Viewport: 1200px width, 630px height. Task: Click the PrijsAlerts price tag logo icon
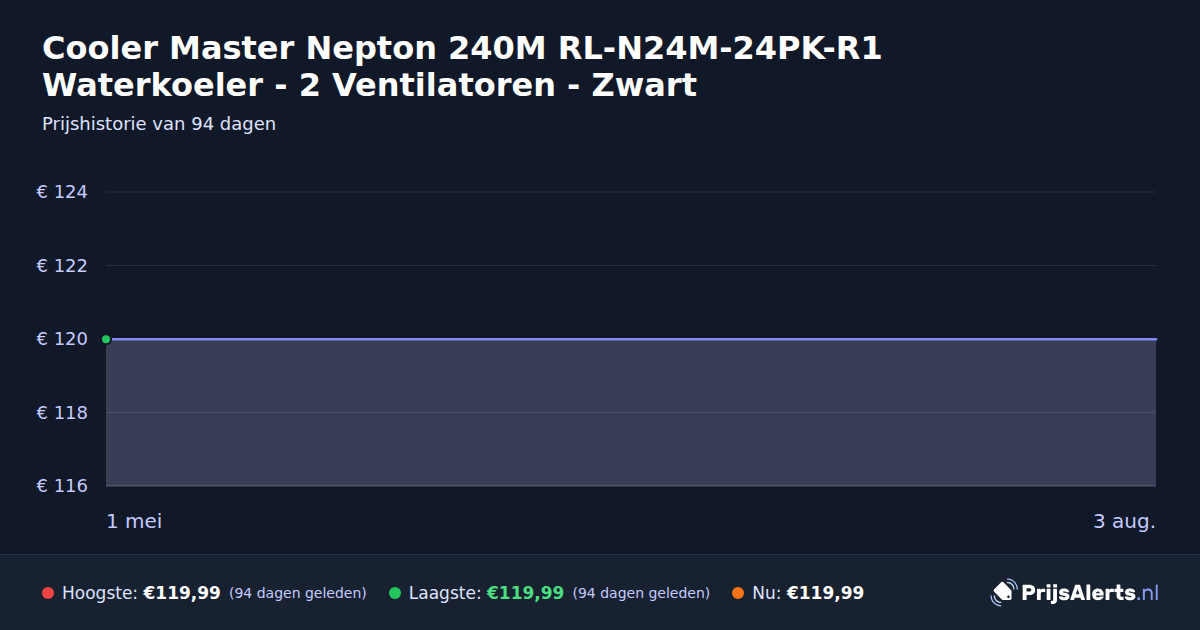click(1003, 593)
